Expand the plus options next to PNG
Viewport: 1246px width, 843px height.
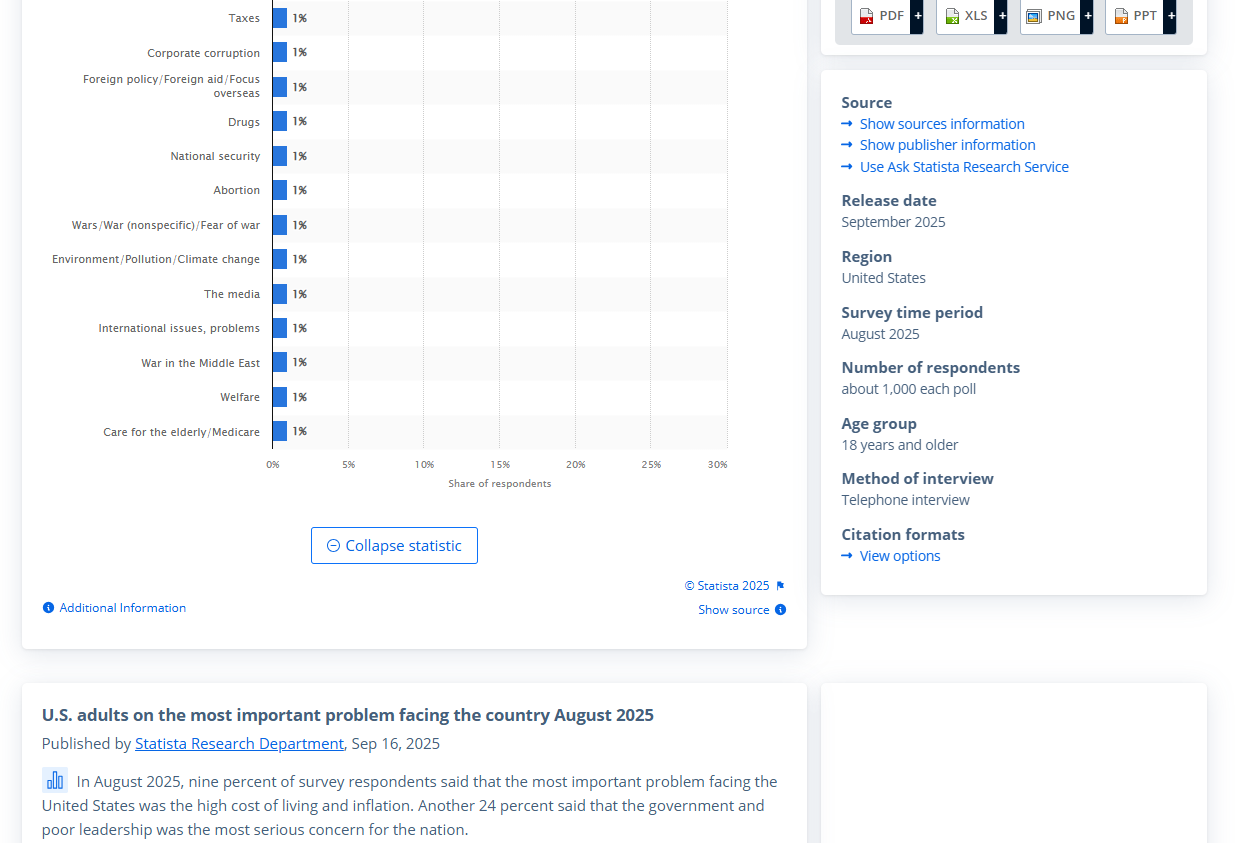coord(1086,16)
